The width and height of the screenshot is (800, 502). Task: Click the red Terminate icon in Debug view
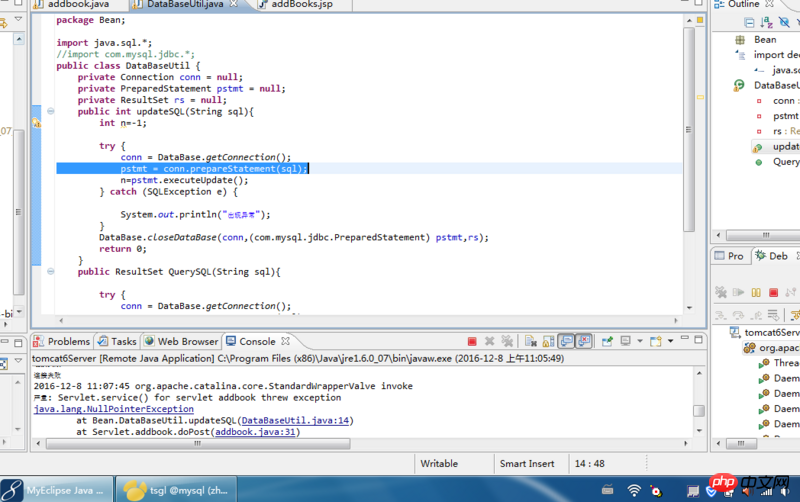coord(771,292)
